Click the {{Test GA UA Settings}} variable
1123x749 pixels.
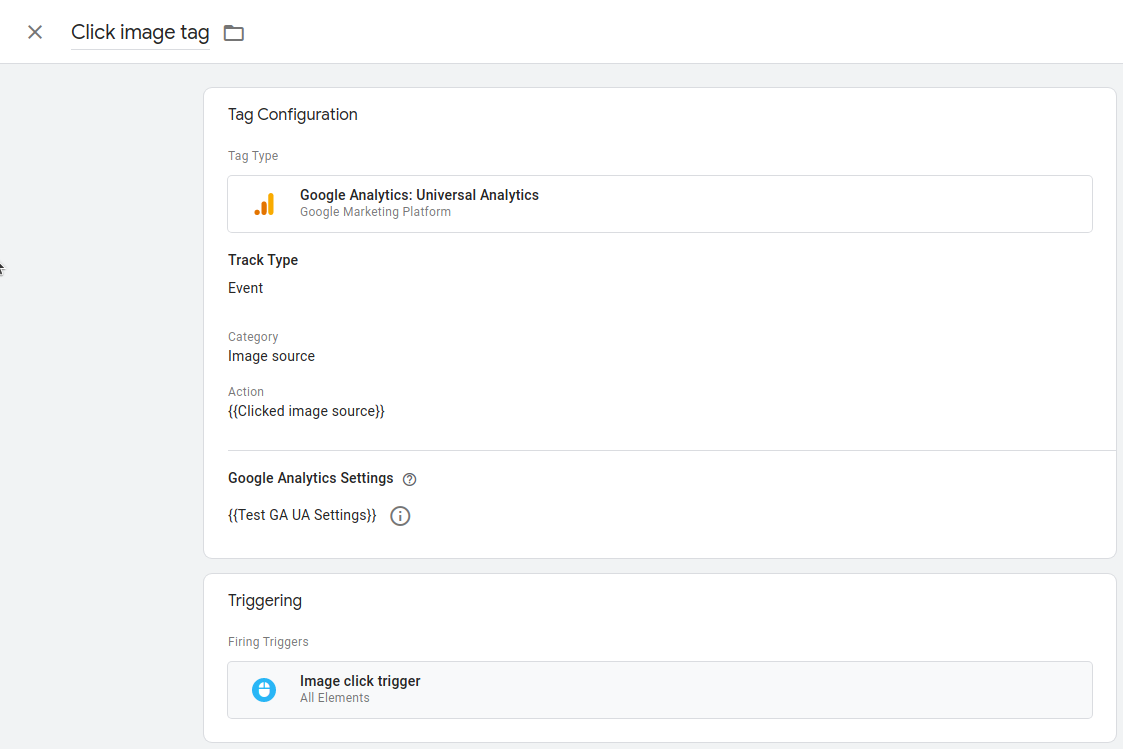pyautogui.click(x=302, y=515)
